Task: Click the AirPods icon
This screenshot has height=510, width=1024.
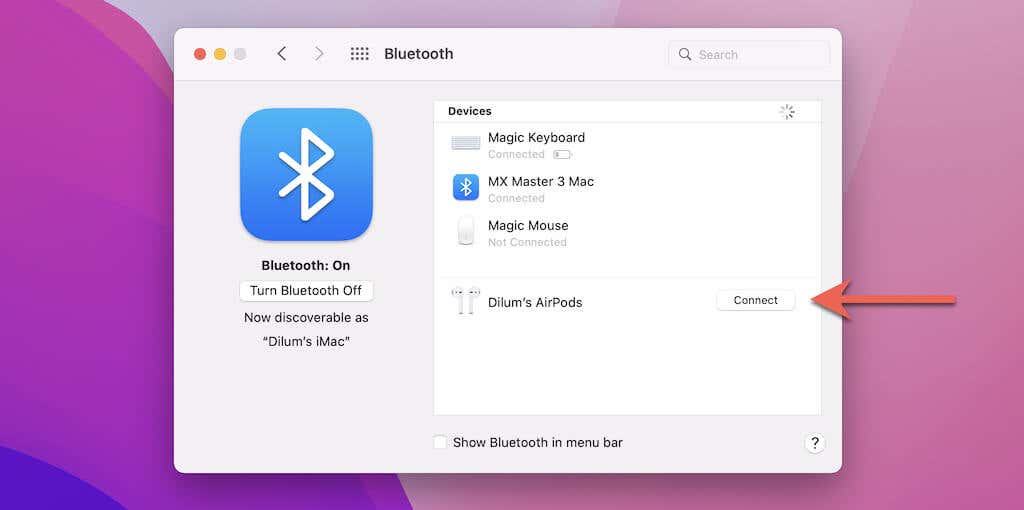Action: tap(466, 301)
